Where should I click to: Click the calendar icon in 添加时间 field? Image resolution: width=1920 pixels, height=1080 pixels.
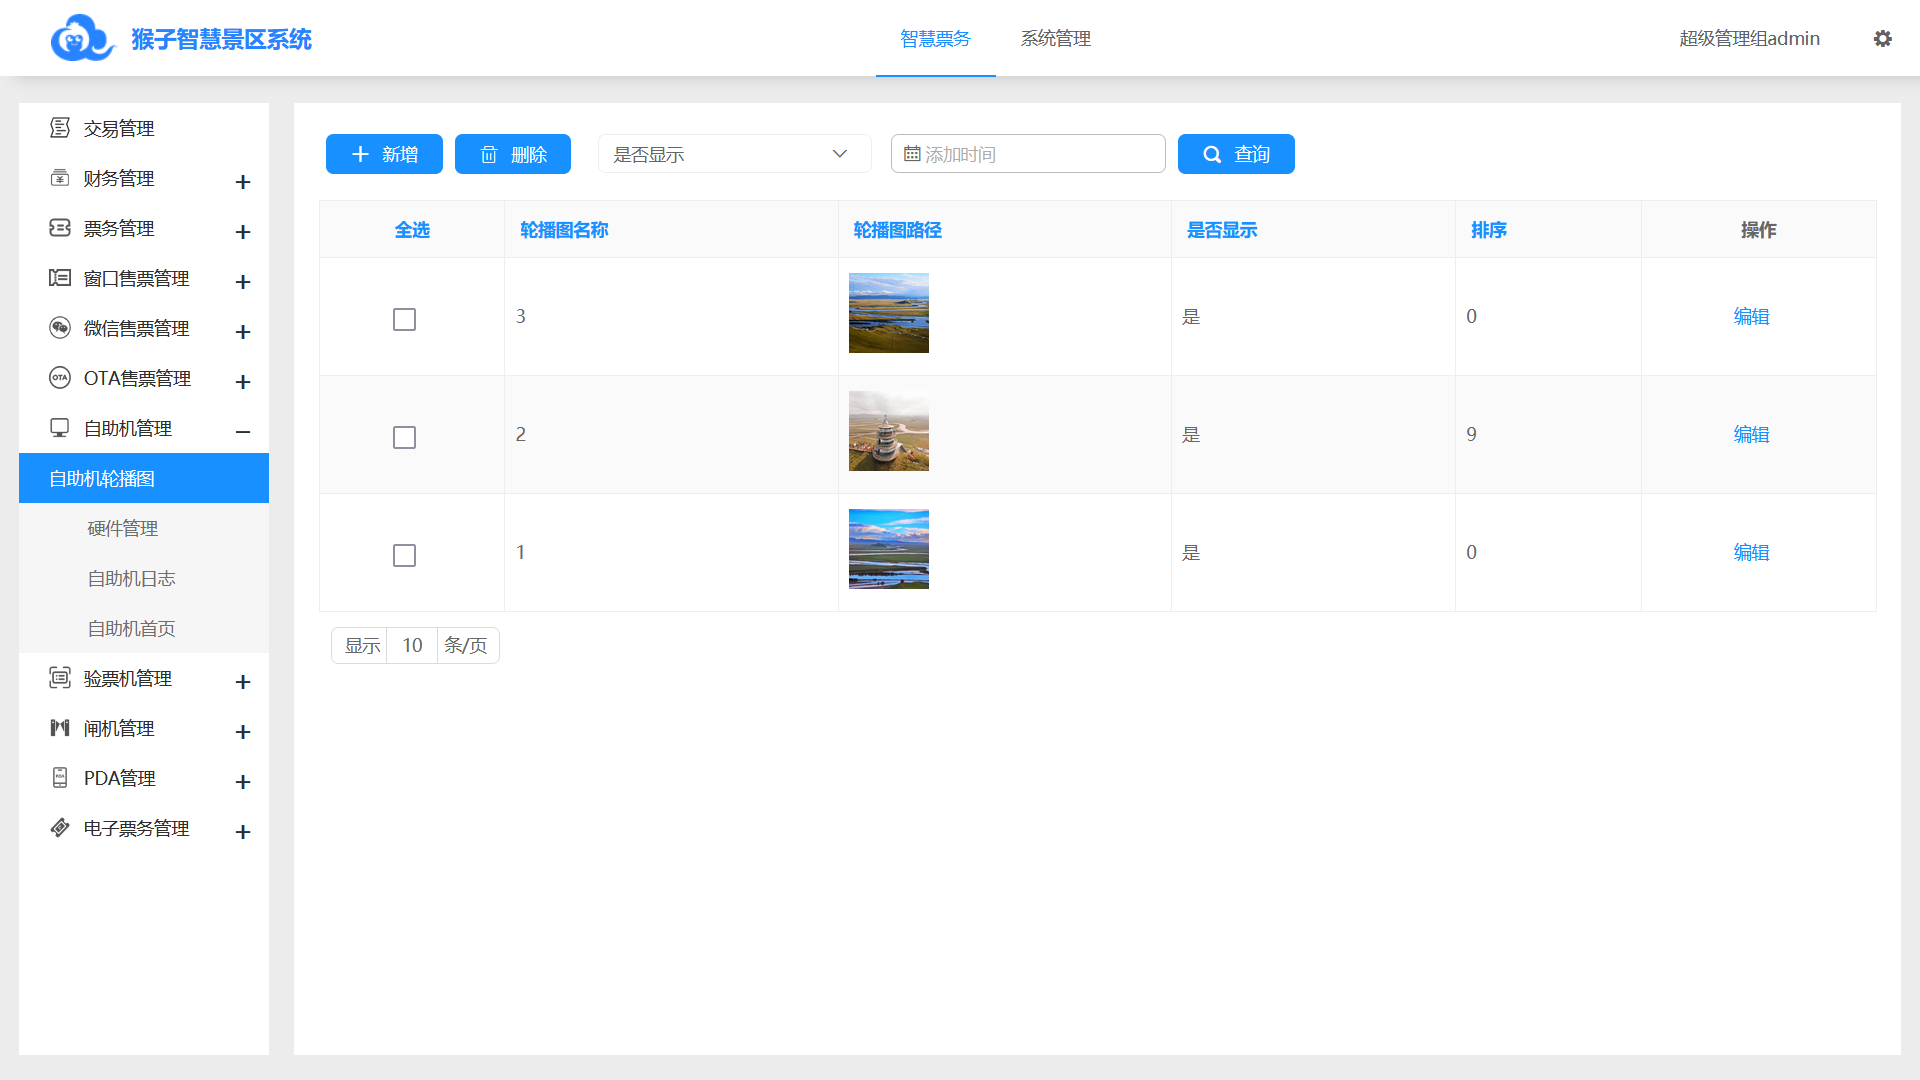click(x=912, y=154)
